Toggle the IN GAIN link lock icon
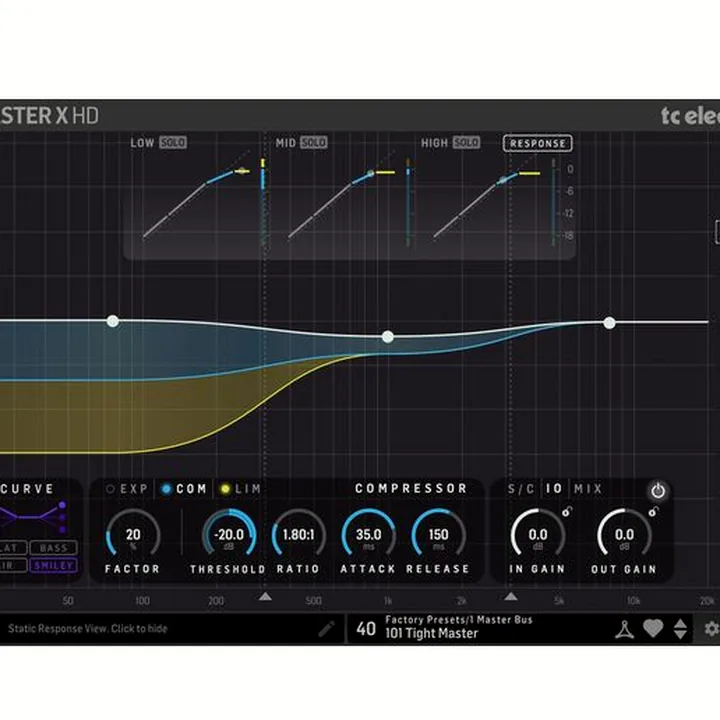The image size is (720, 720). coord(567,511)
